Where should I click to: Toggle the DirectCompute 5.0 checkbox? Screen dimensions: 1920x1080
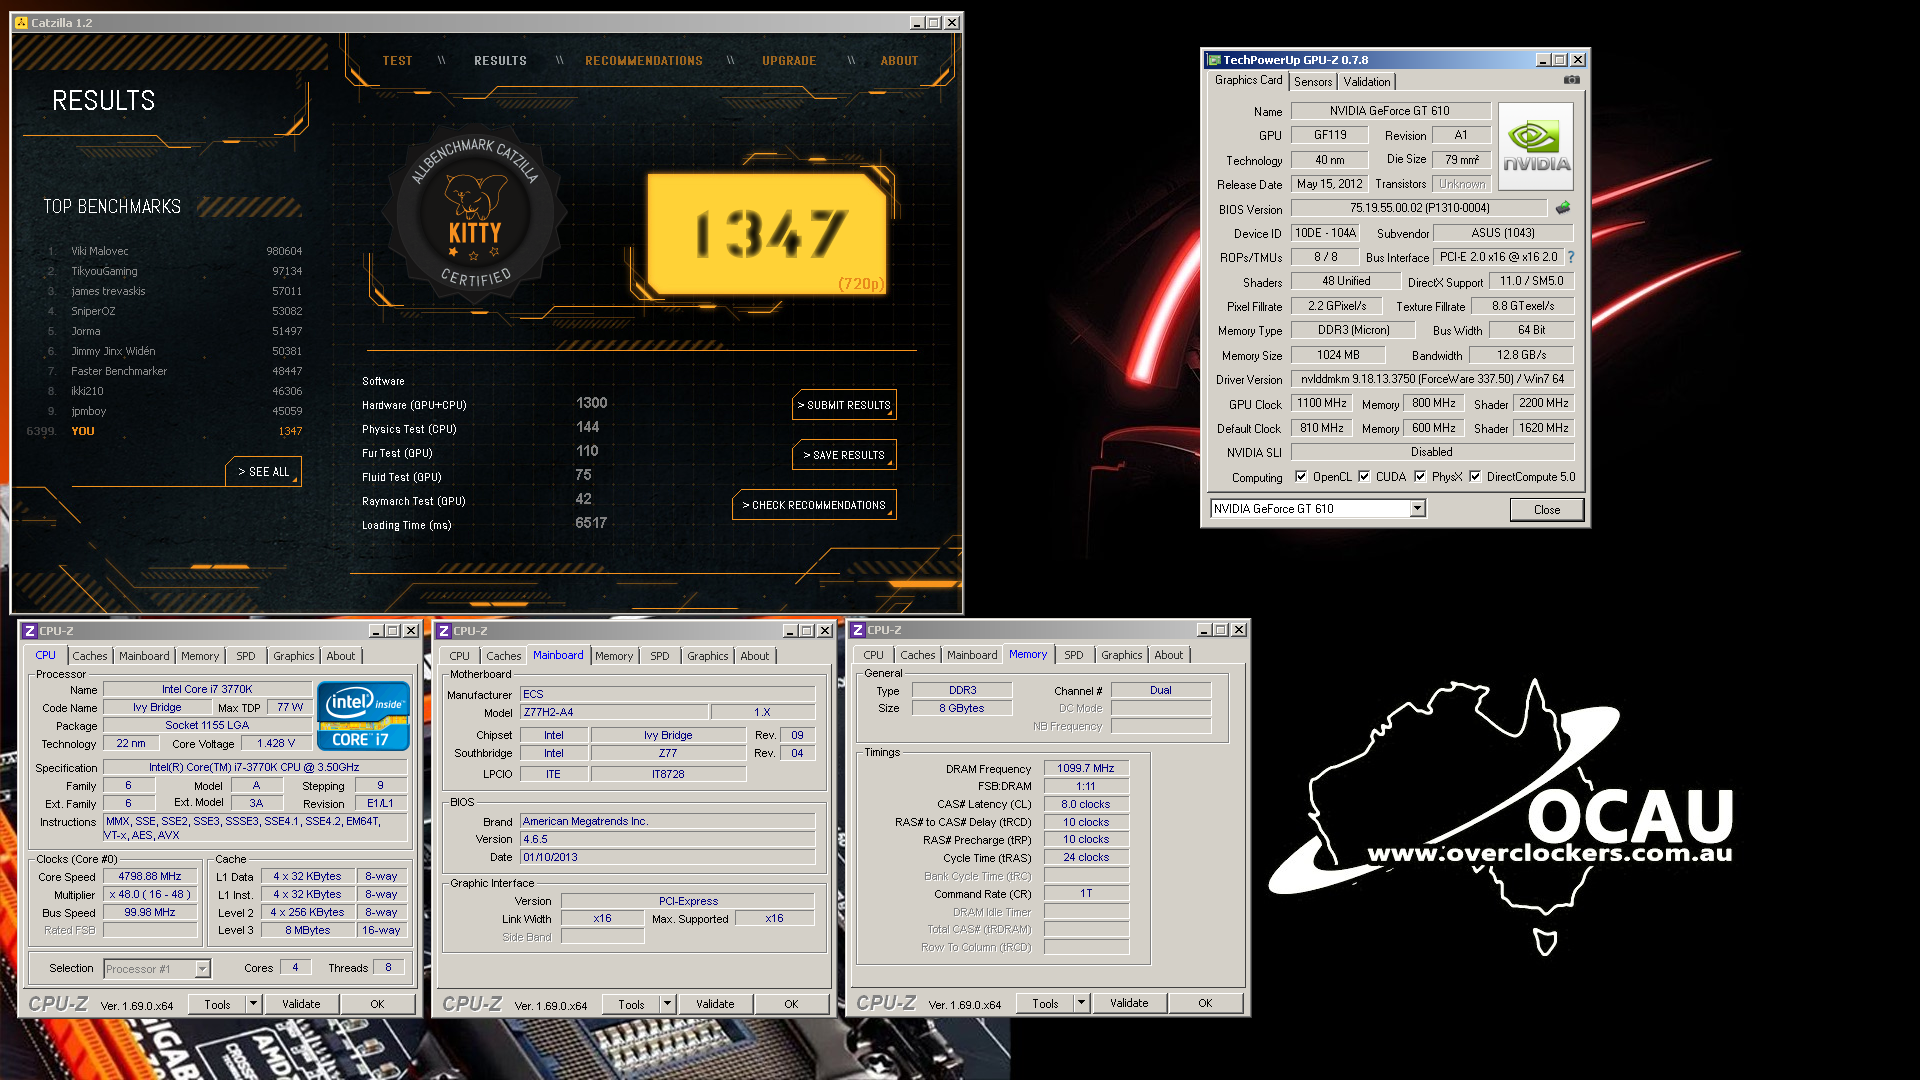[1475, 476]
